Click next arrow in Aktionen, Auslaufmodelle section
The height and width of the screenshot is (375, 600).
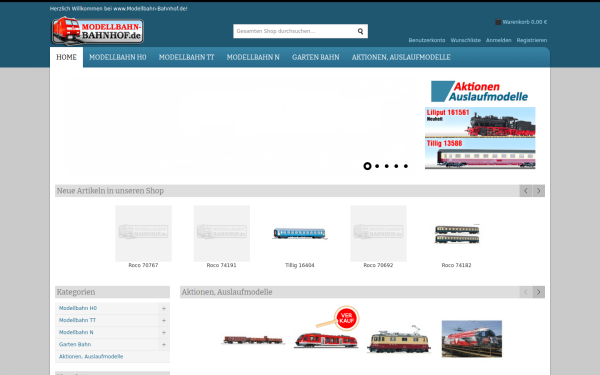coord(538,292)
